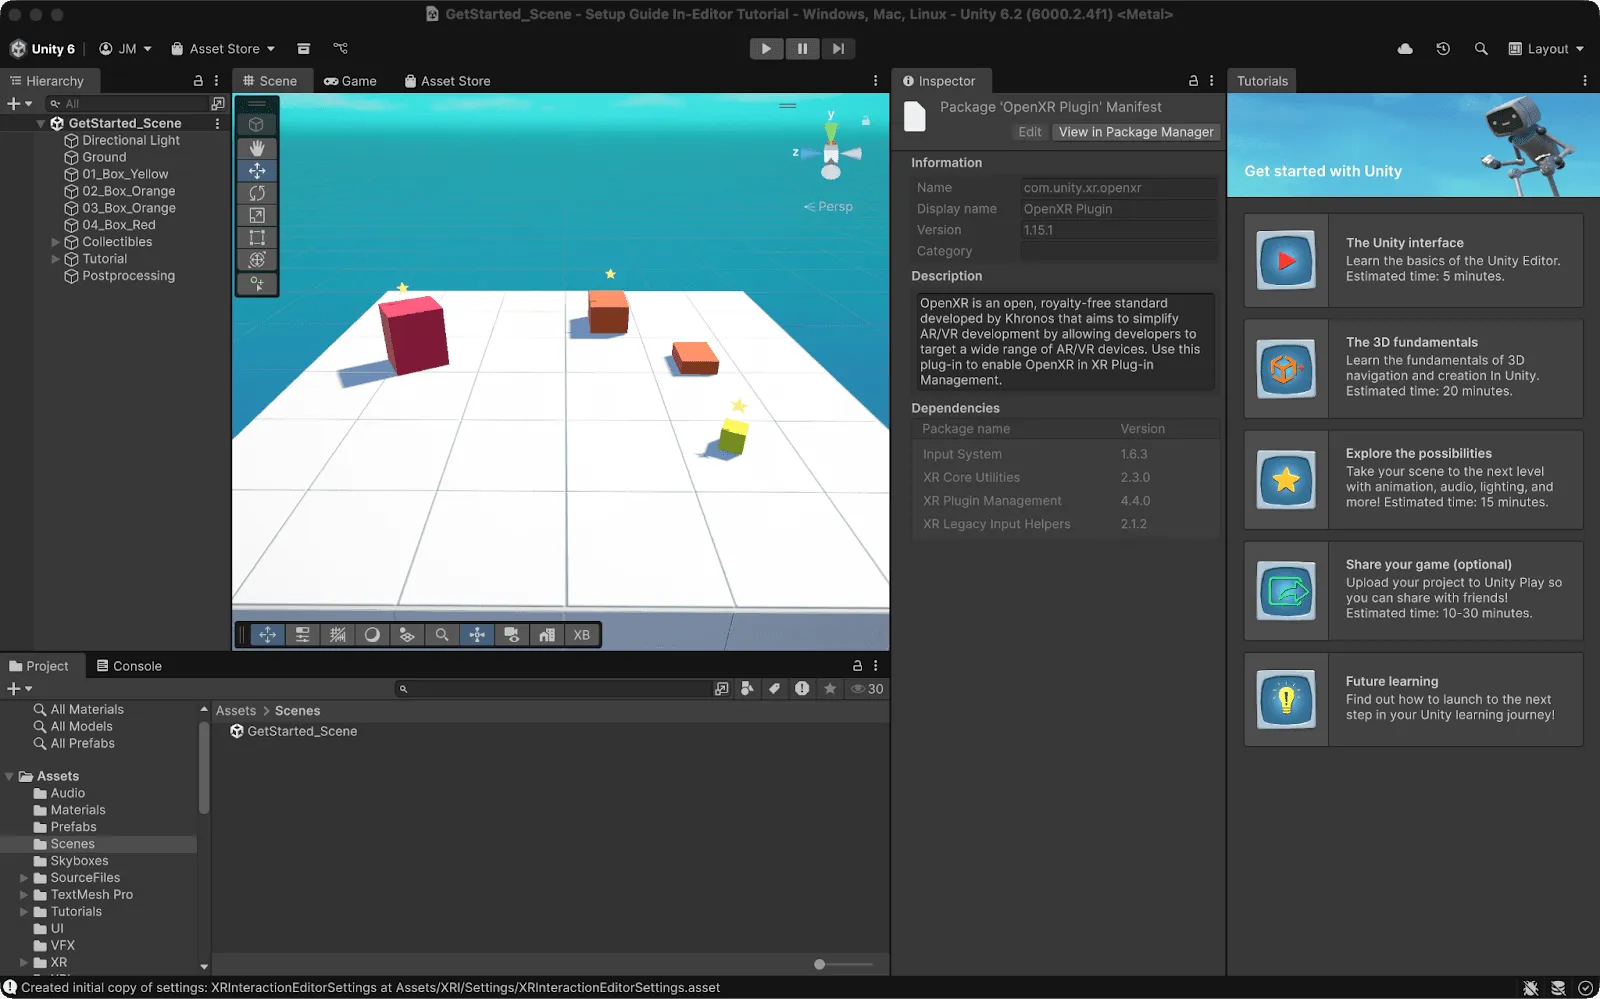Open the Layout dropdown
Screen dimensions: 1600x999
pyautogui.click(x=1545, y=48)
